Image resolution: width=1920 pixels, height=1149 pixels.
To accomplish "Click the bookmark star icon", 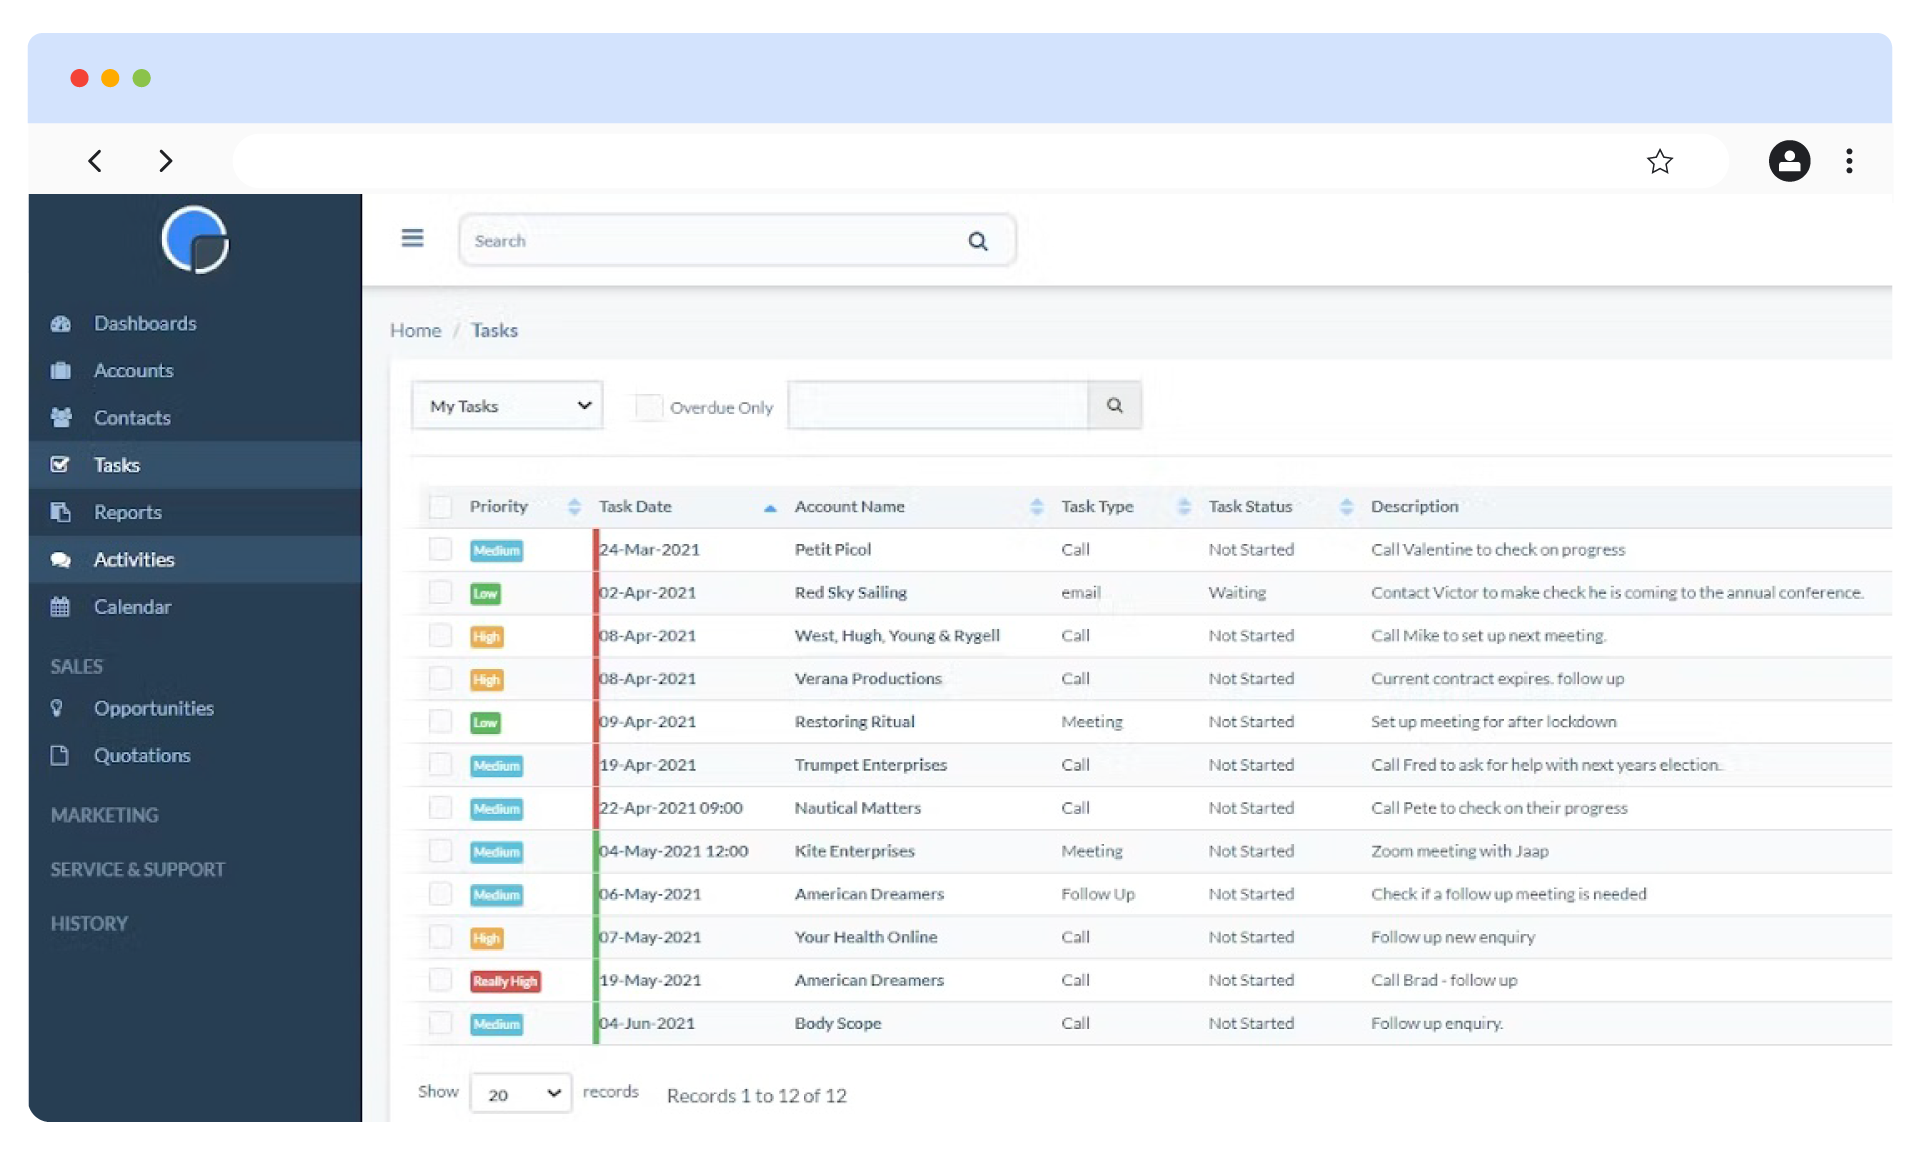I will point(1660,161).
